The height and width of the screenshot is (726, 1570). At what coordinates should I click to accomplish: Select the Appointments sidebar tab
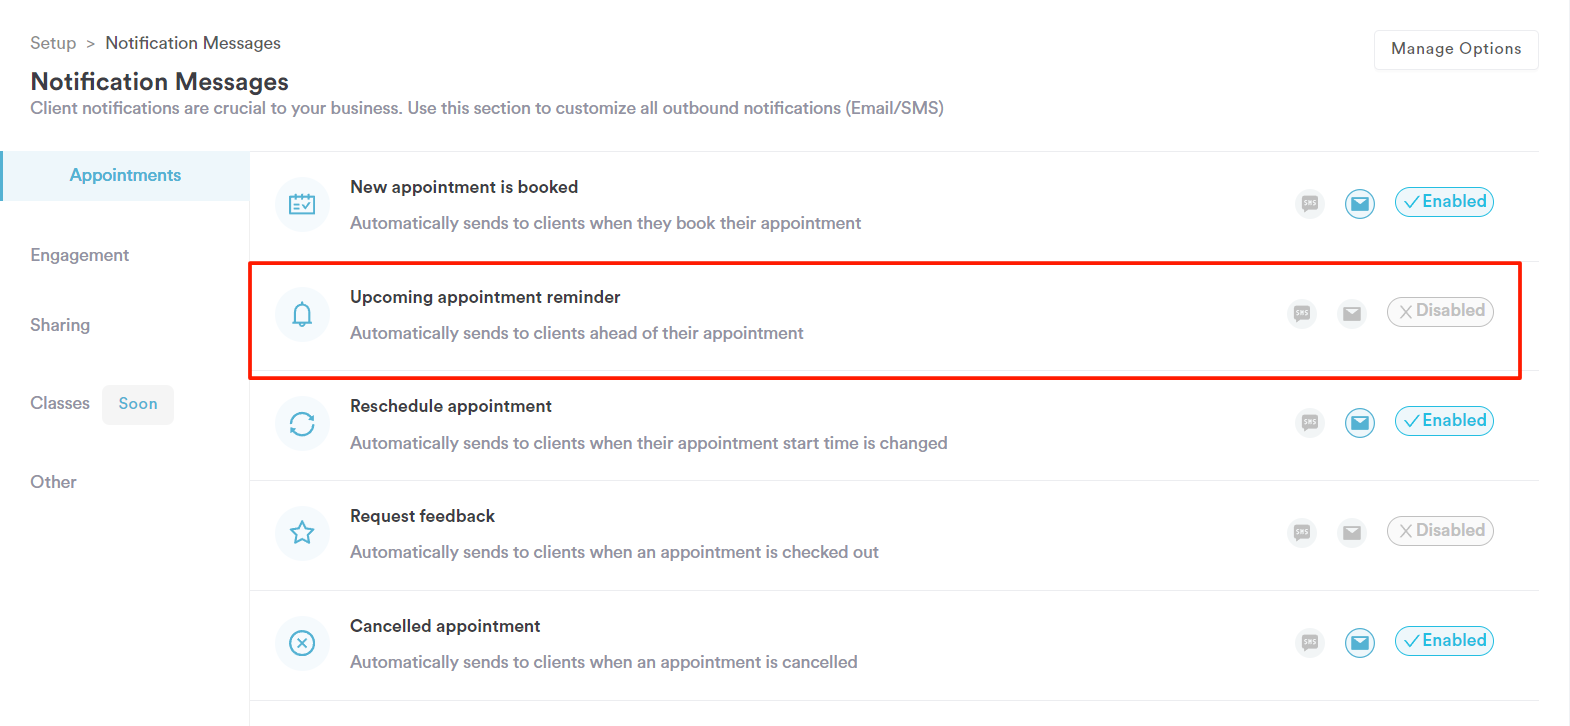(x=125, y=176)
